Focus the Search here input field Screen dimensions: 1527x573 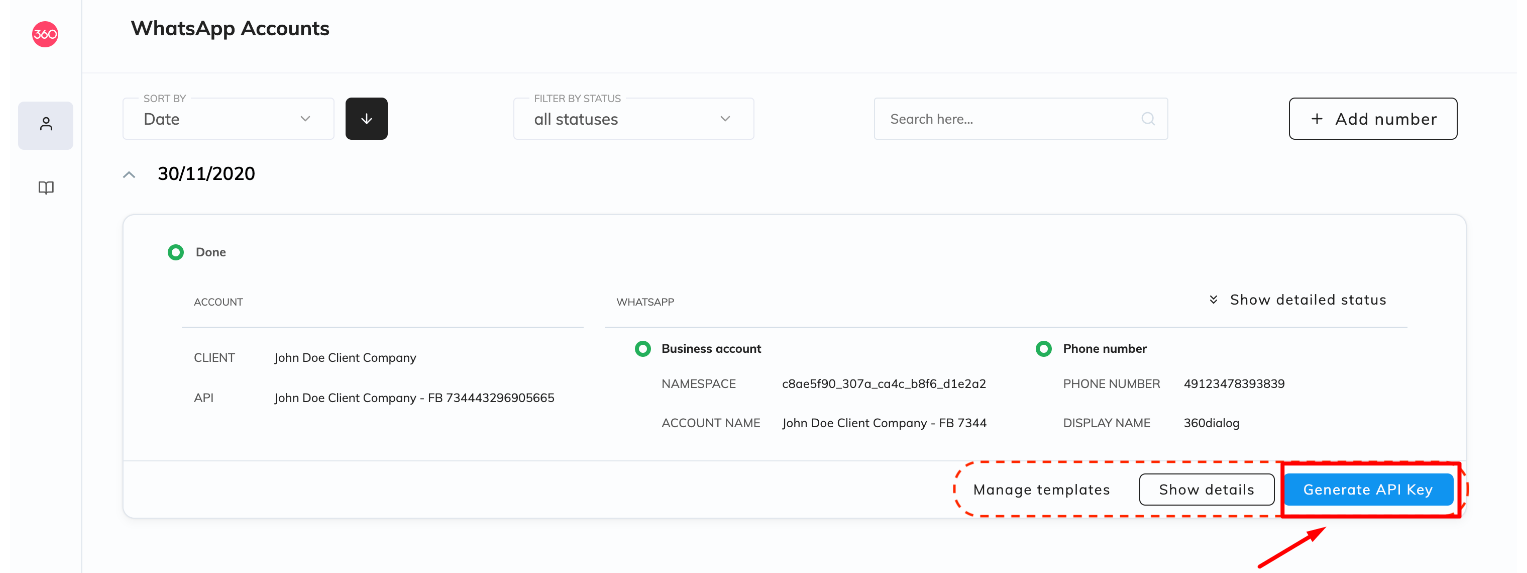pyautogui.click(x=1021, y=118)
